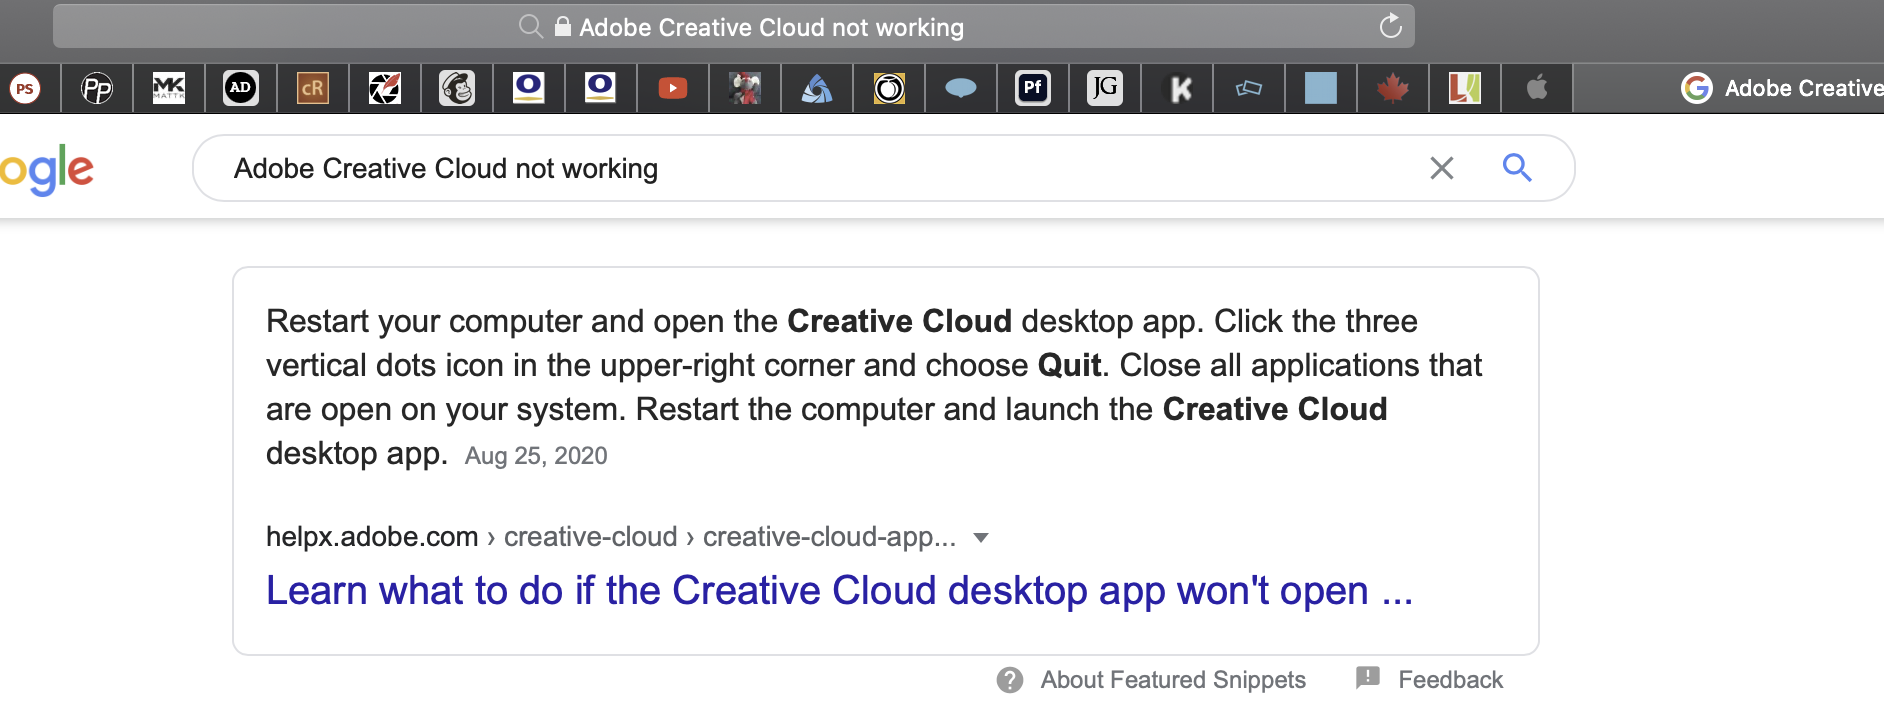Open the YouTube pinned tab
The height and width of the screenshot is (720, 1884).
pos(673,89)
